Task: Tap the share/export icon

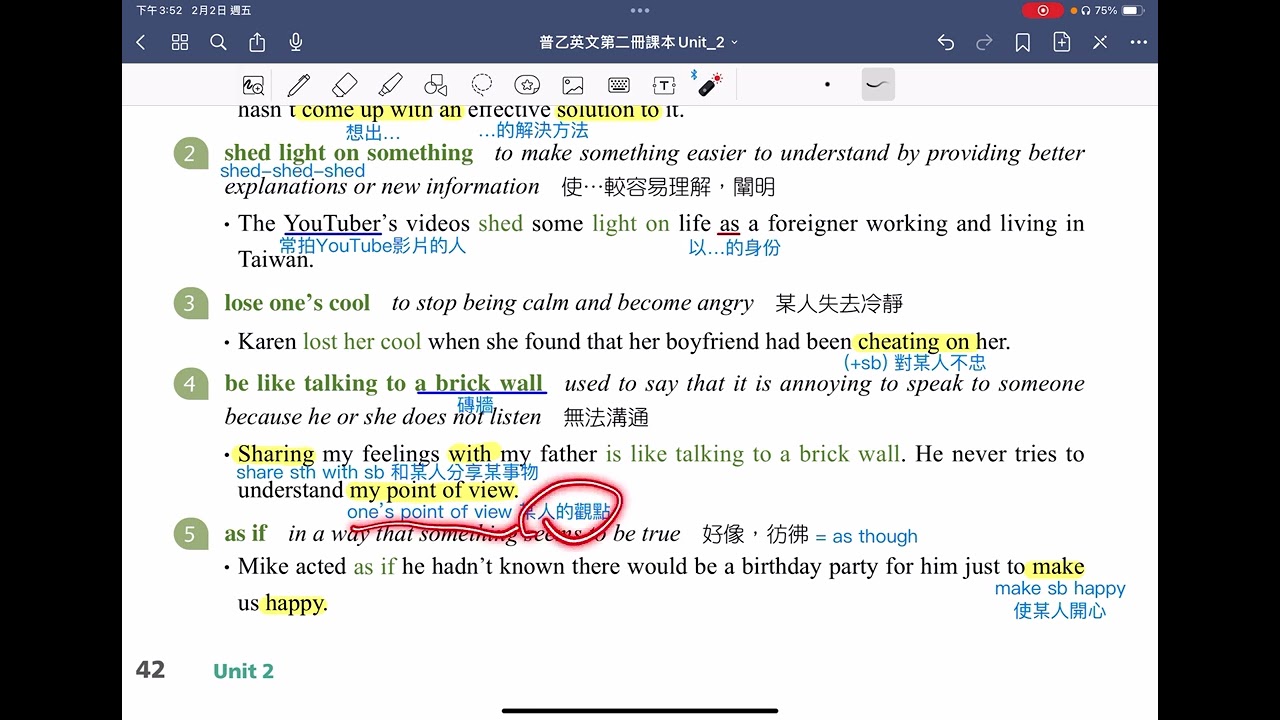Action: pos(257,42)
